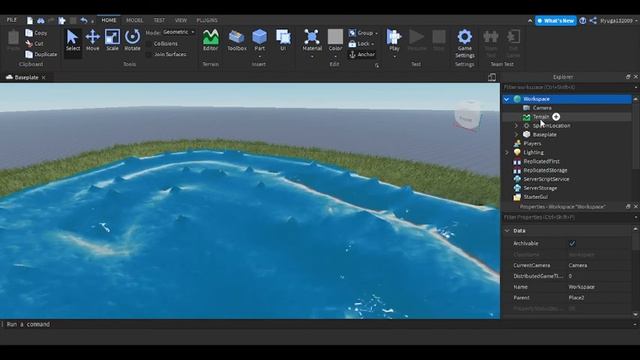Close the Explorer panel
Viewport: 640px width, 360px height.
(636, 77)
